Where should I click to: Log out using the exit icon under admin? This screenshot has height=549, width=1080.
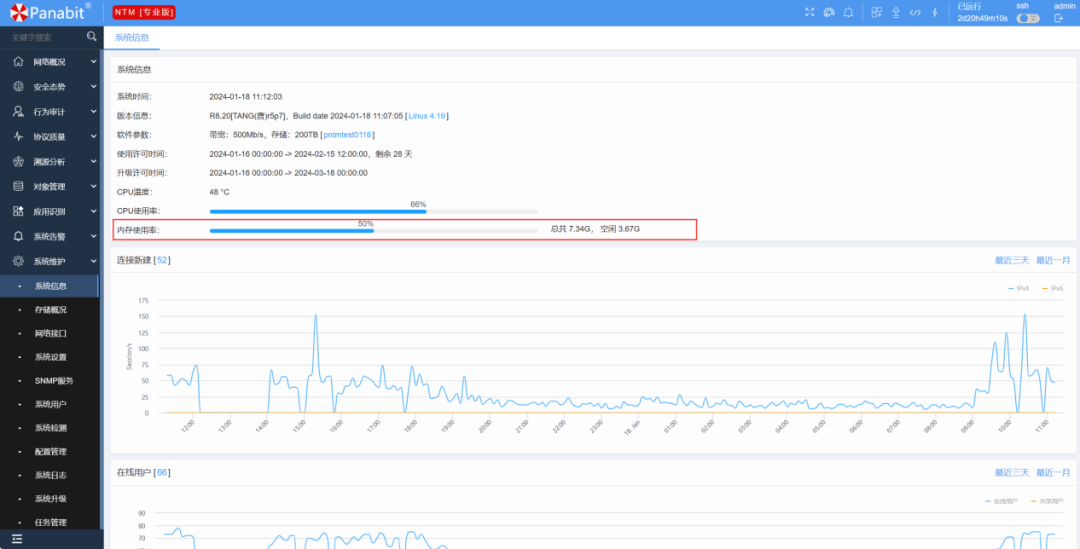click(1059, 19)
